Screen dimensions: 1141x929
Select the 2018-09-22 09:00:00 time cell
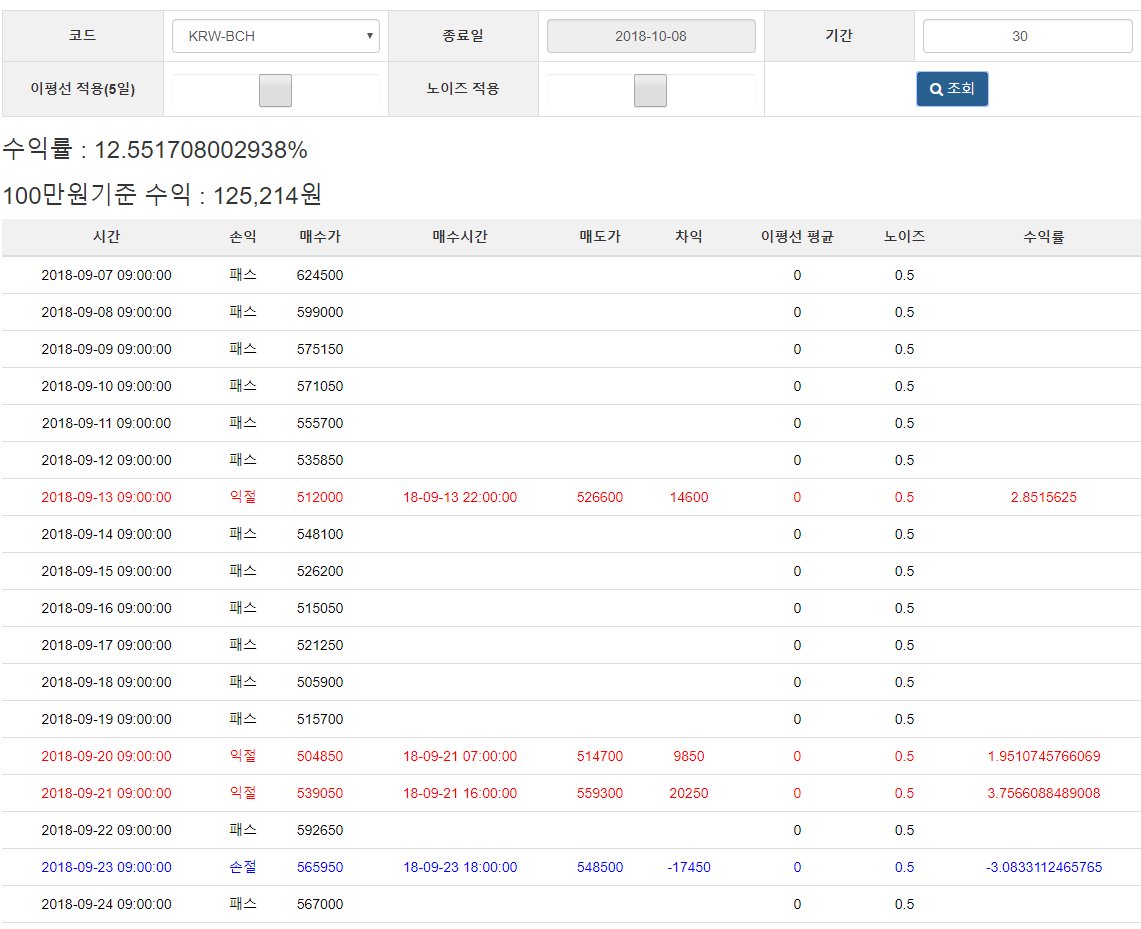(106, 830)
